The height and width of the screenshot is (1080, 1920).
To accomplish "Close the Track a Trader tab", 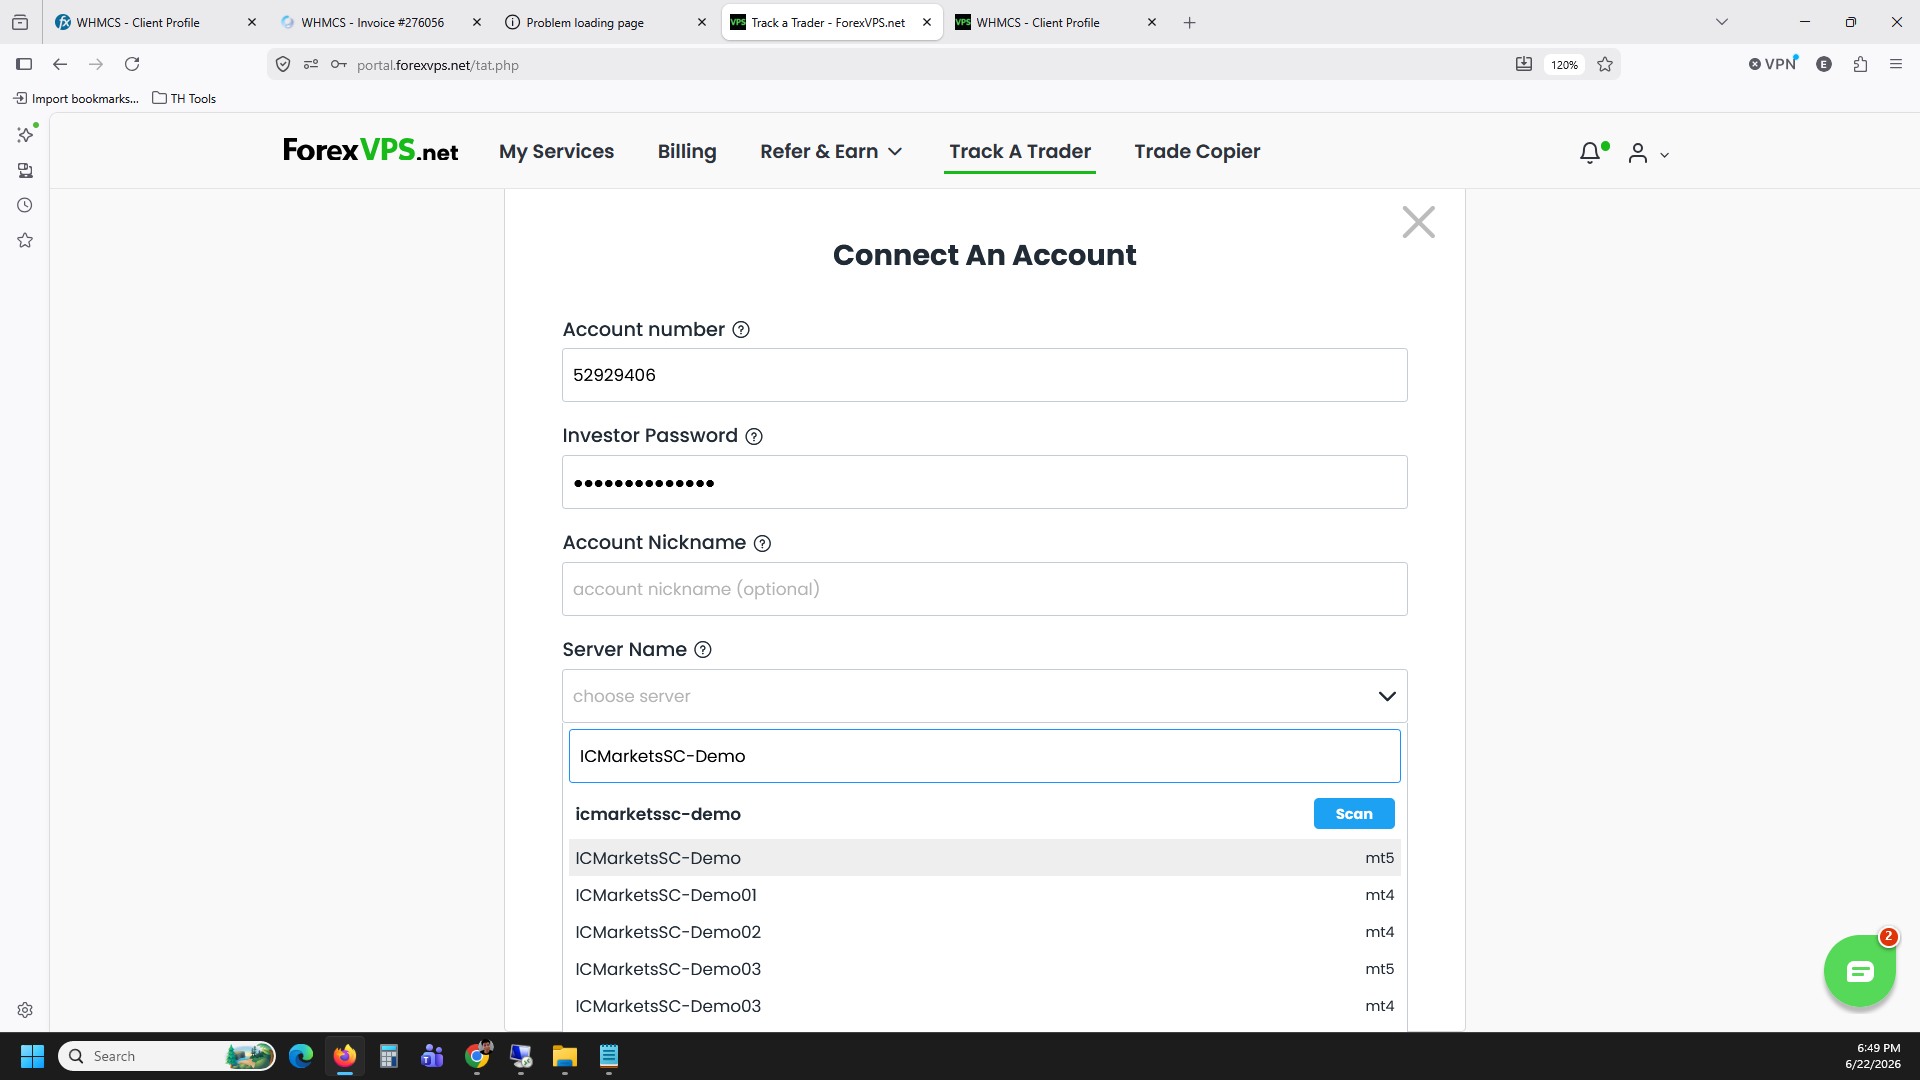I will [x=926, y=22].
